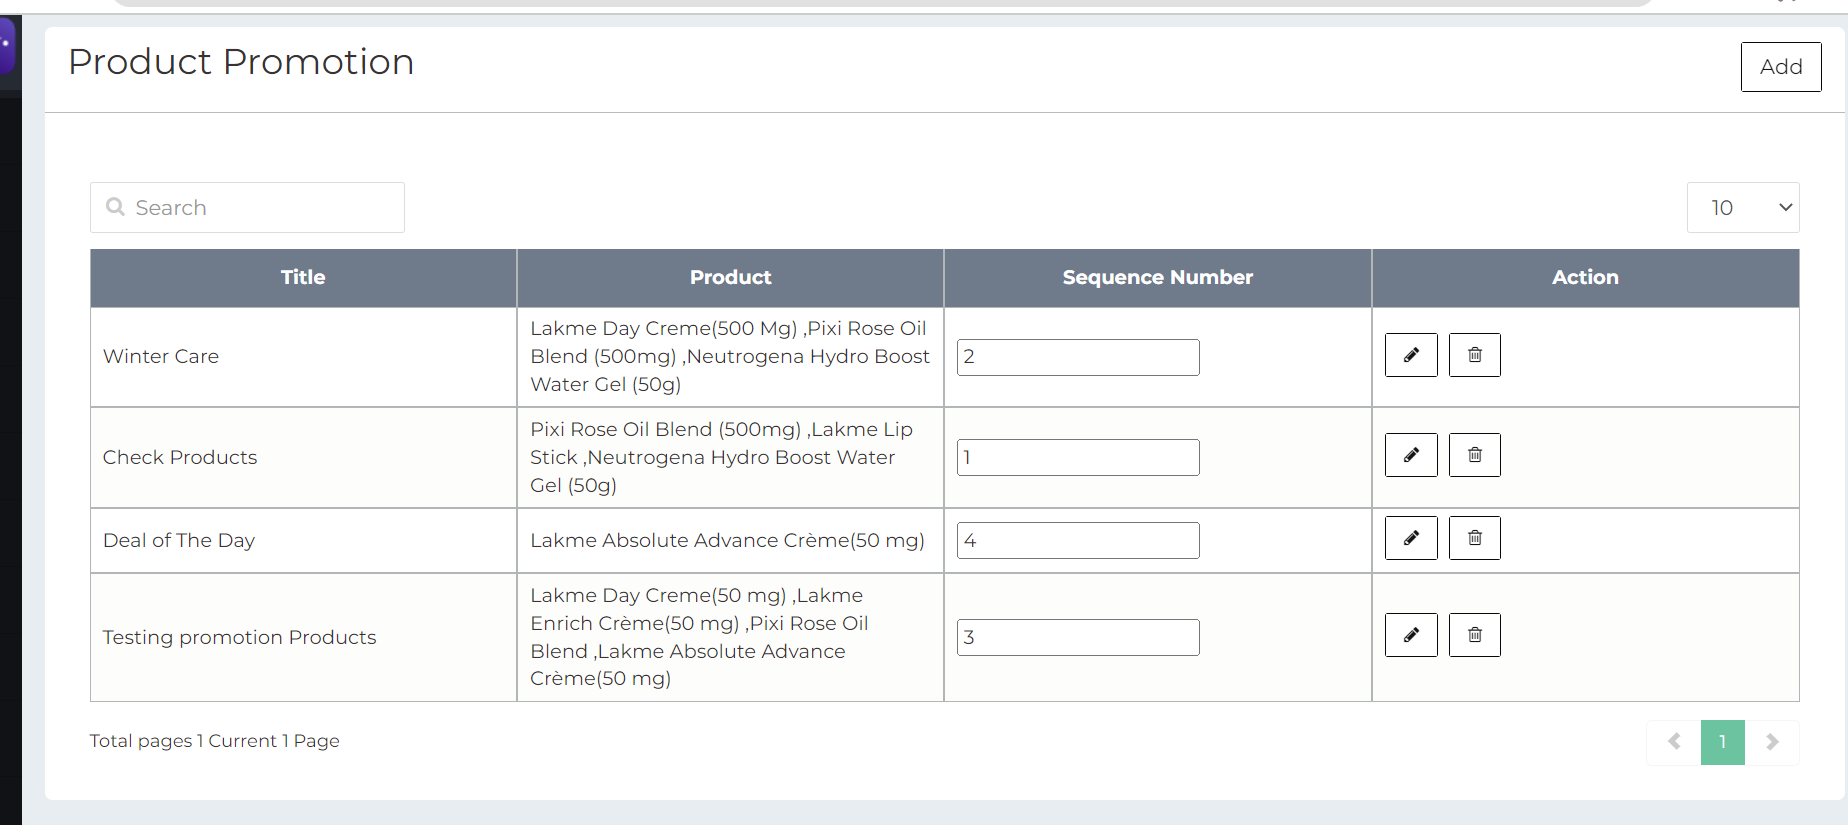Edit the Winter Care promotion
This screenshot has width=1848, height=825.
coord(1411,355)
